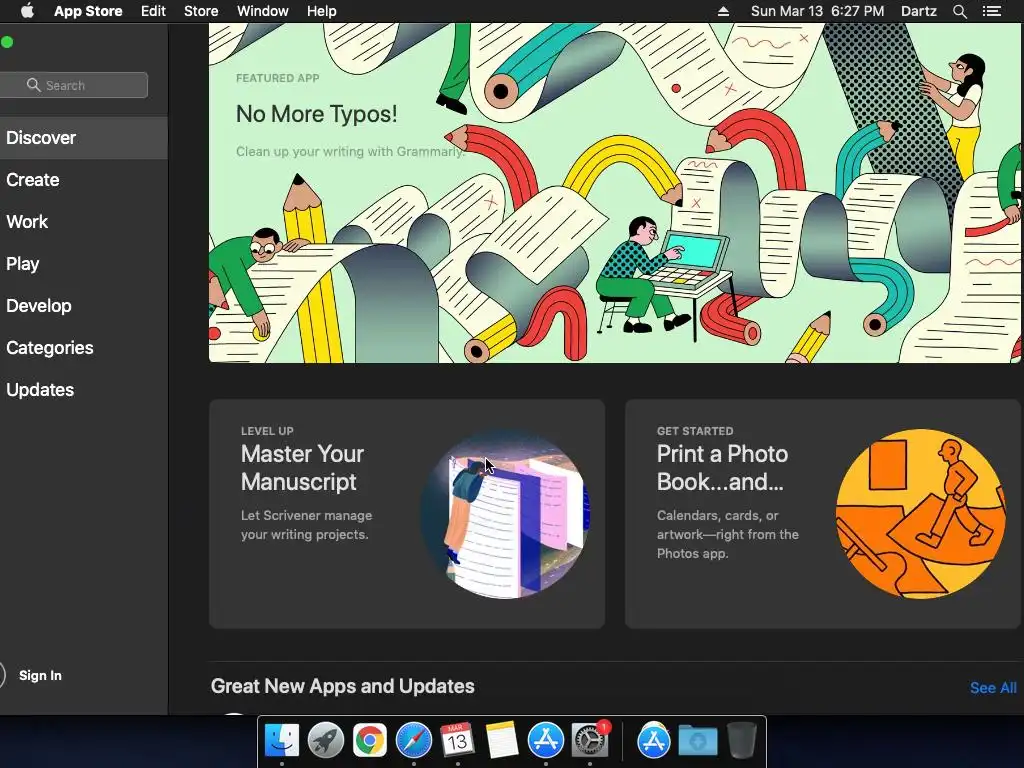Click Let Scrivener manage your writing projects text

(306, 525)
